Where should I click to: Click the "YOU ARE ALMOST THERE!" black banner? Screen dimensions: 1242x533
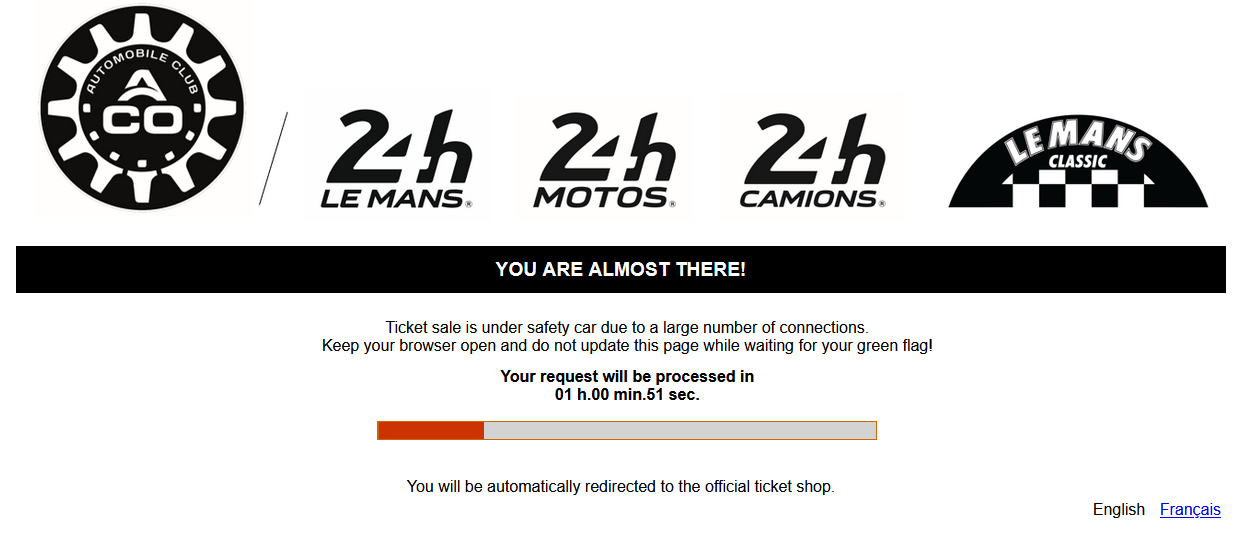pyautogui.click(x=620, y=270)
